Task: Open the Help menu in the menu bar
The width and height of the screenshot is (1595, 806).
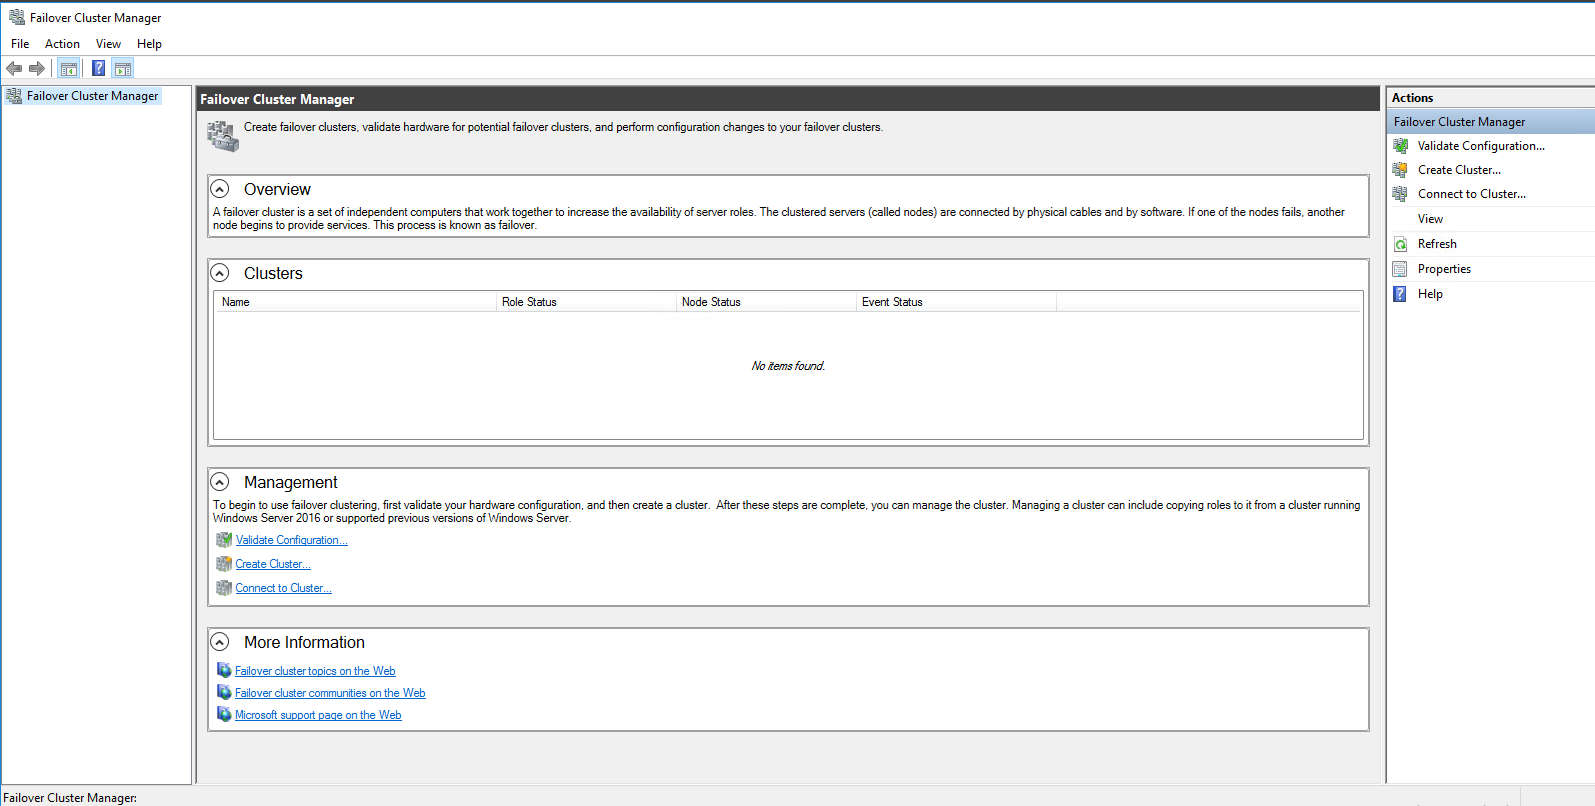Action: tap(149, 44)
